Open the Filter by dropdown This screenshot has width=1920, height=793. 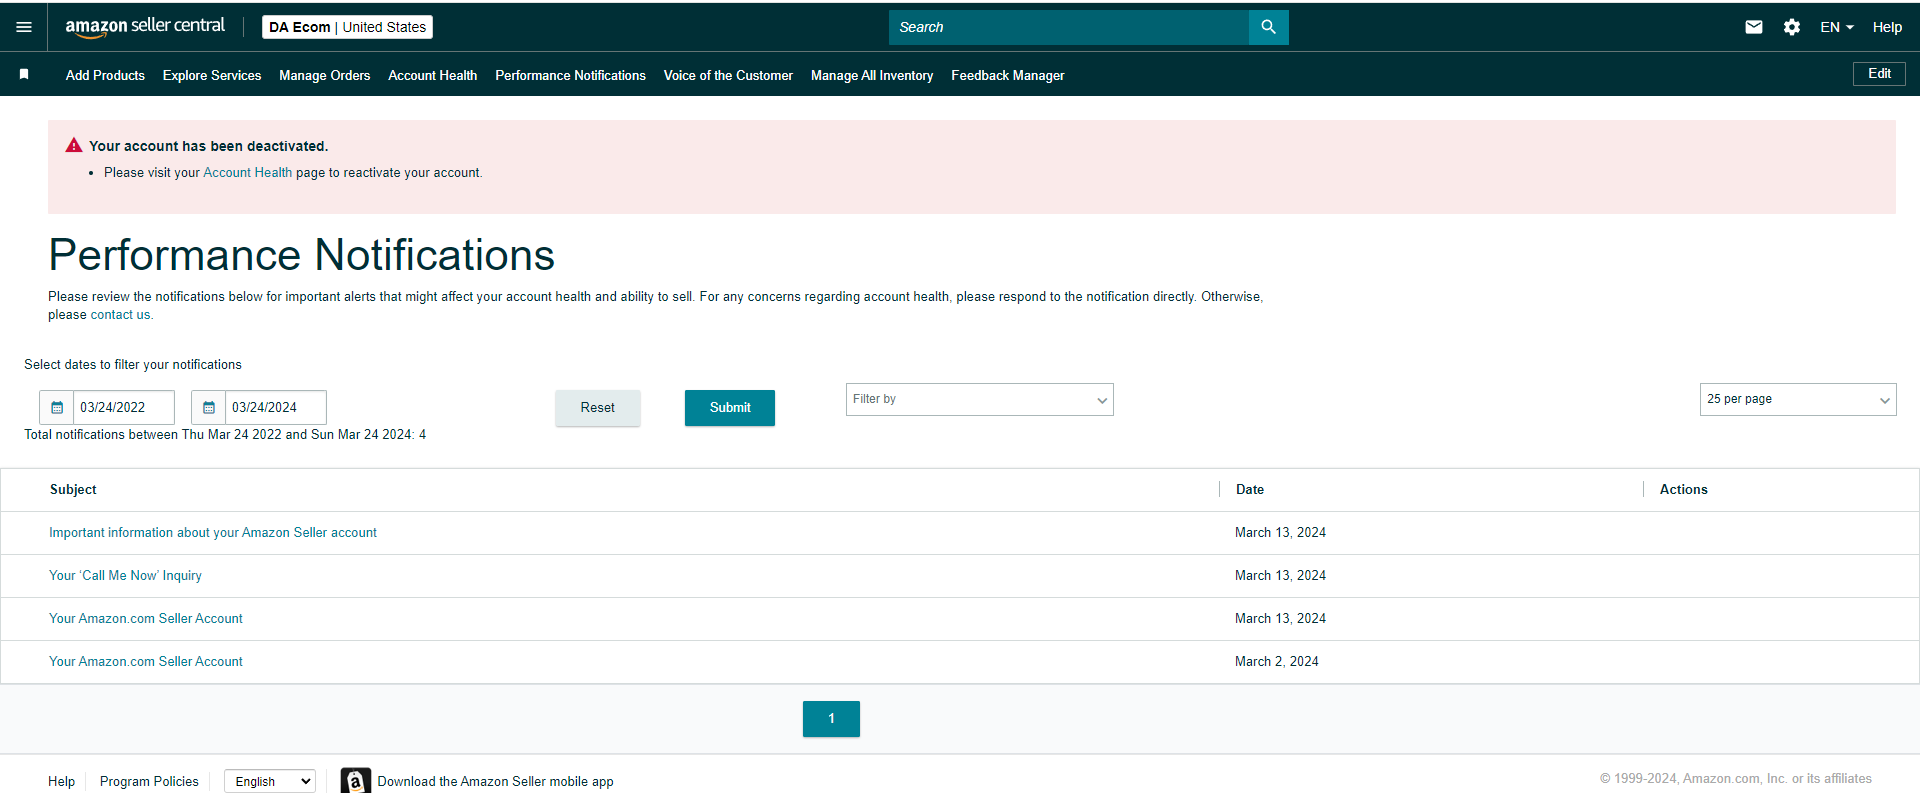(x=980, y=399)
